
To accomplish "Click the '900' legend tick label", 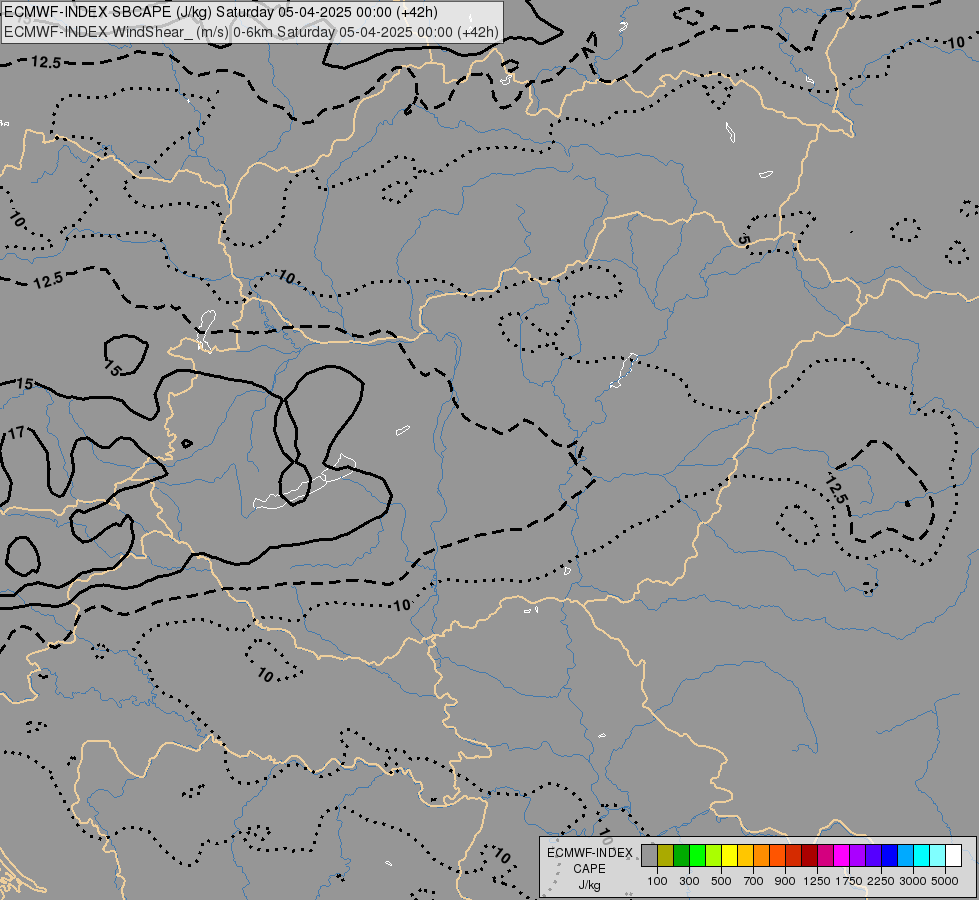I will pyautogui.click(x=785, y=881).
